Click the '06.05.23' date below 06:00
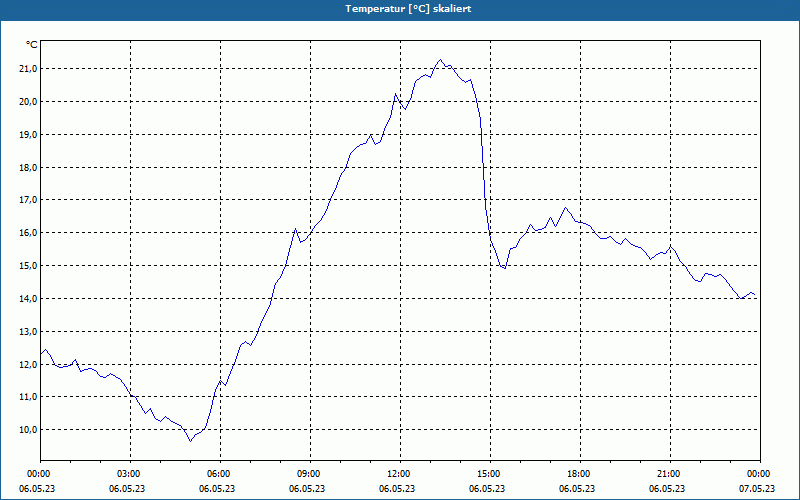Screen dimensions: 800x500 (217, 488)
